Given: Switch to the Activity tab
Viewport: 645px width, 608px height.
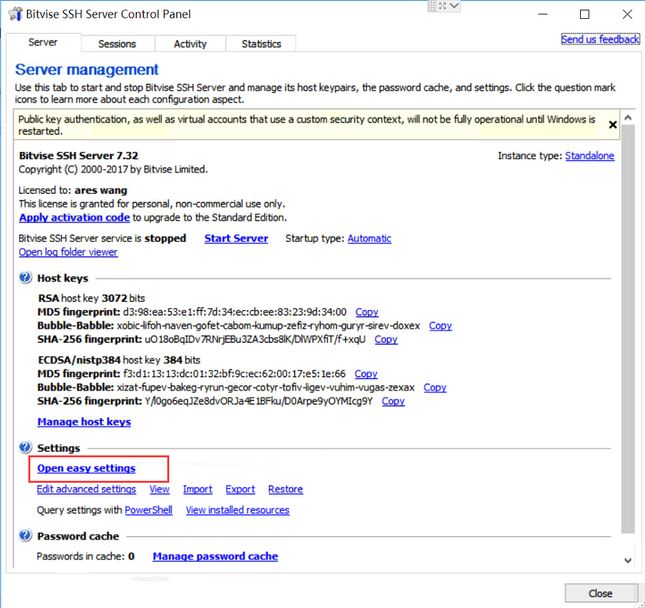Looking at the screenshot, I should point(190,44).
